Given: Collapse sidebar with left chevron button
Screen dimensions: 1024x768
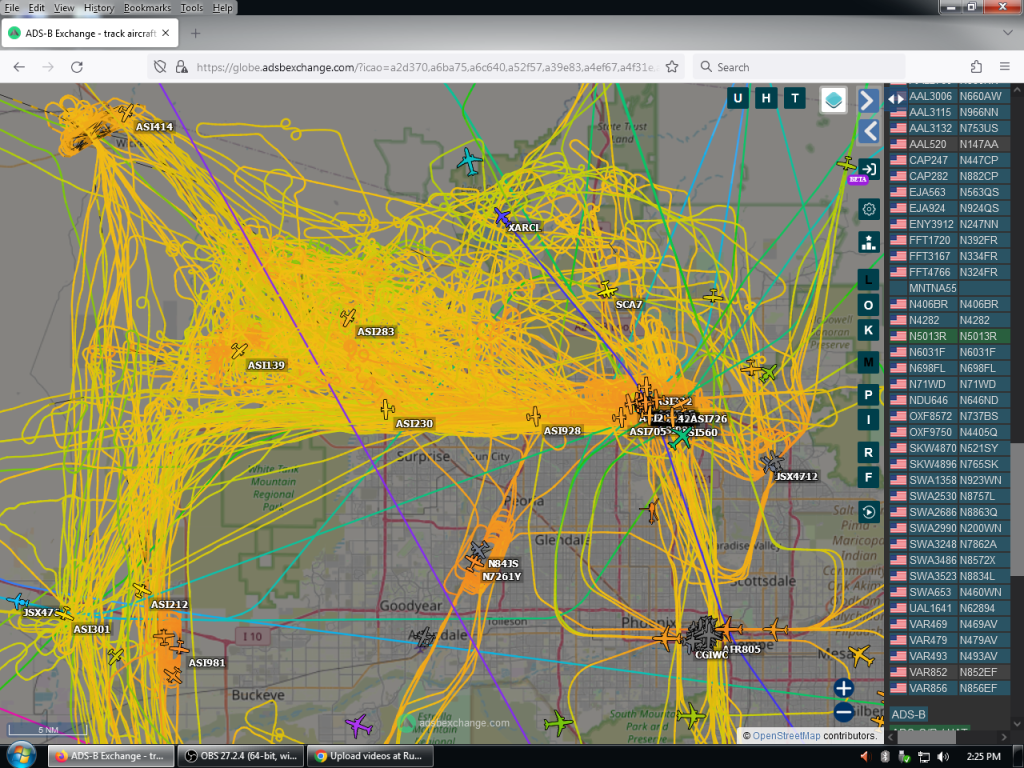Looking at the screenshot, I should (x=868, y=131).
